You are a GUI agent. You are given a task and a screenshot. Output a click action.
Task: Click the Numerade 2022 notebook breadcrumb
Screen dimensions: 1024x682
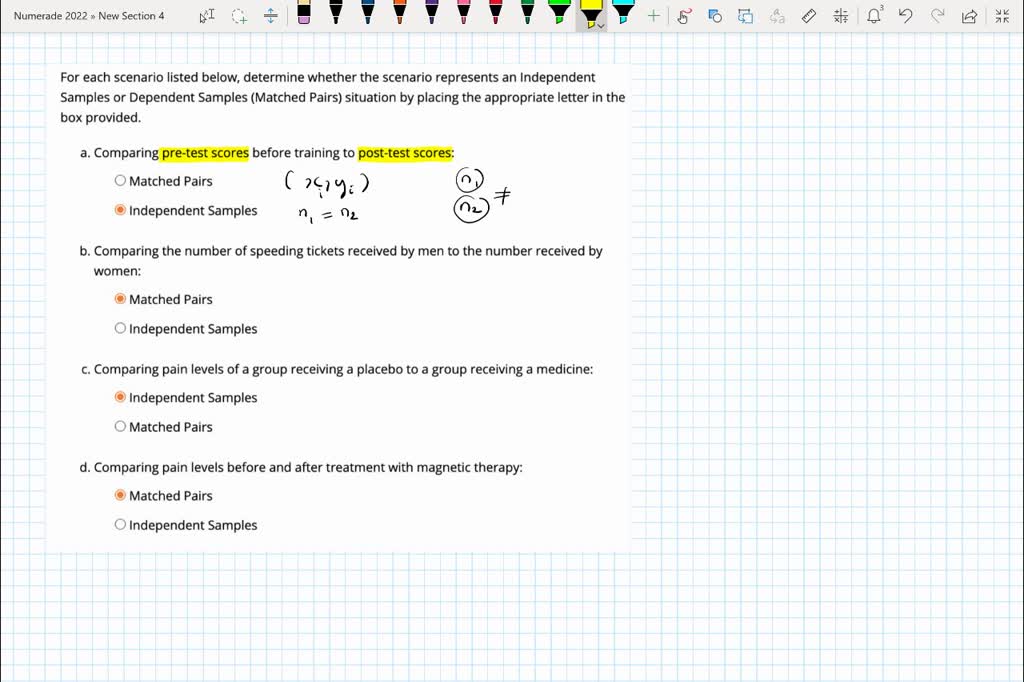click(x=47, y=16)
